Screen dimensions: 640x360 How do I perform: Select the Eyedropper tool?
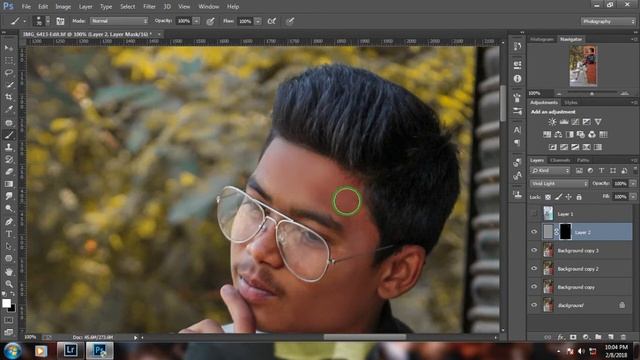(x=9, y=109)
